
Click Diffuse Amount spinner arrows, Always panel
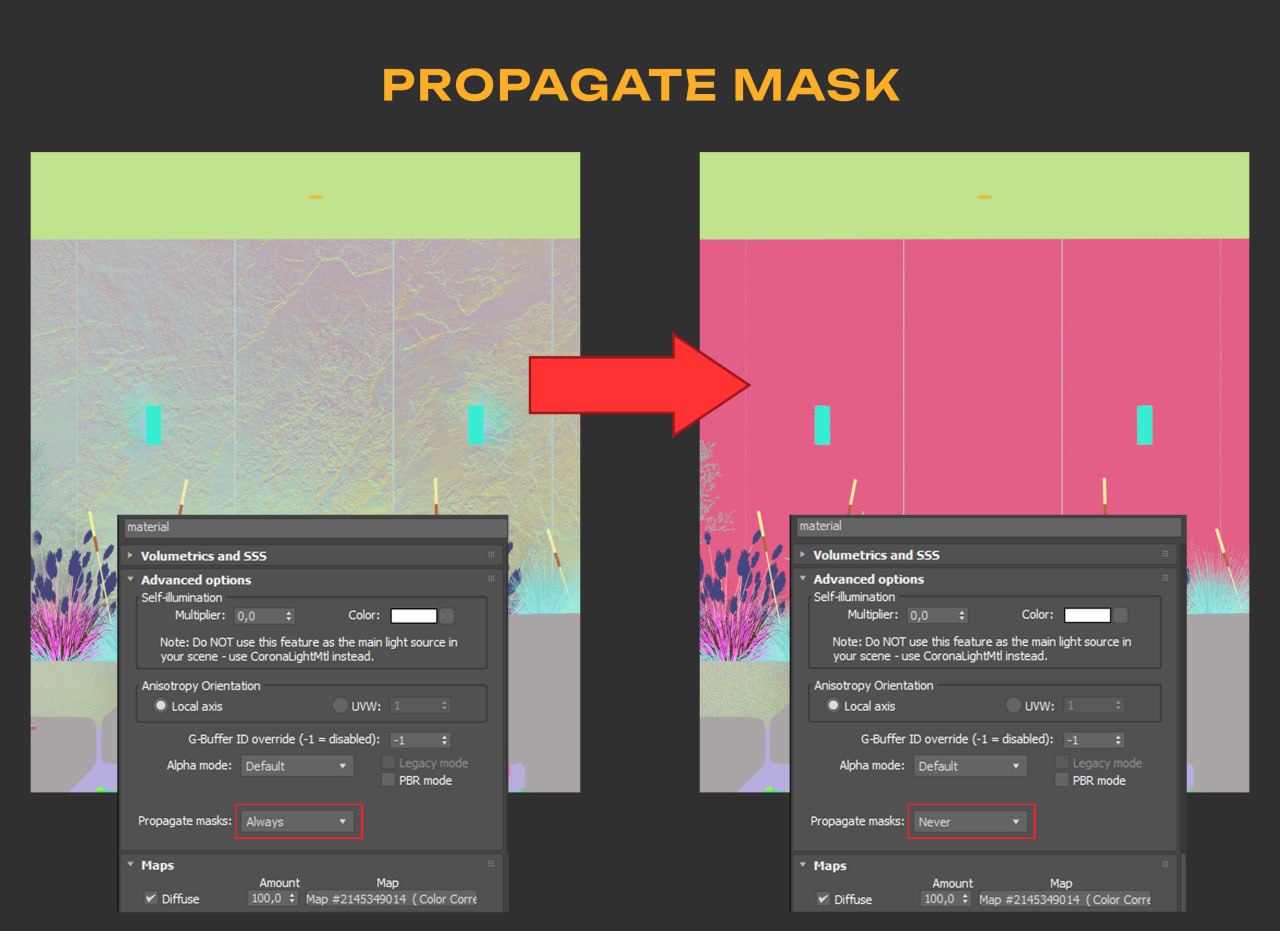pyautogui.click(x=293, y=899)
